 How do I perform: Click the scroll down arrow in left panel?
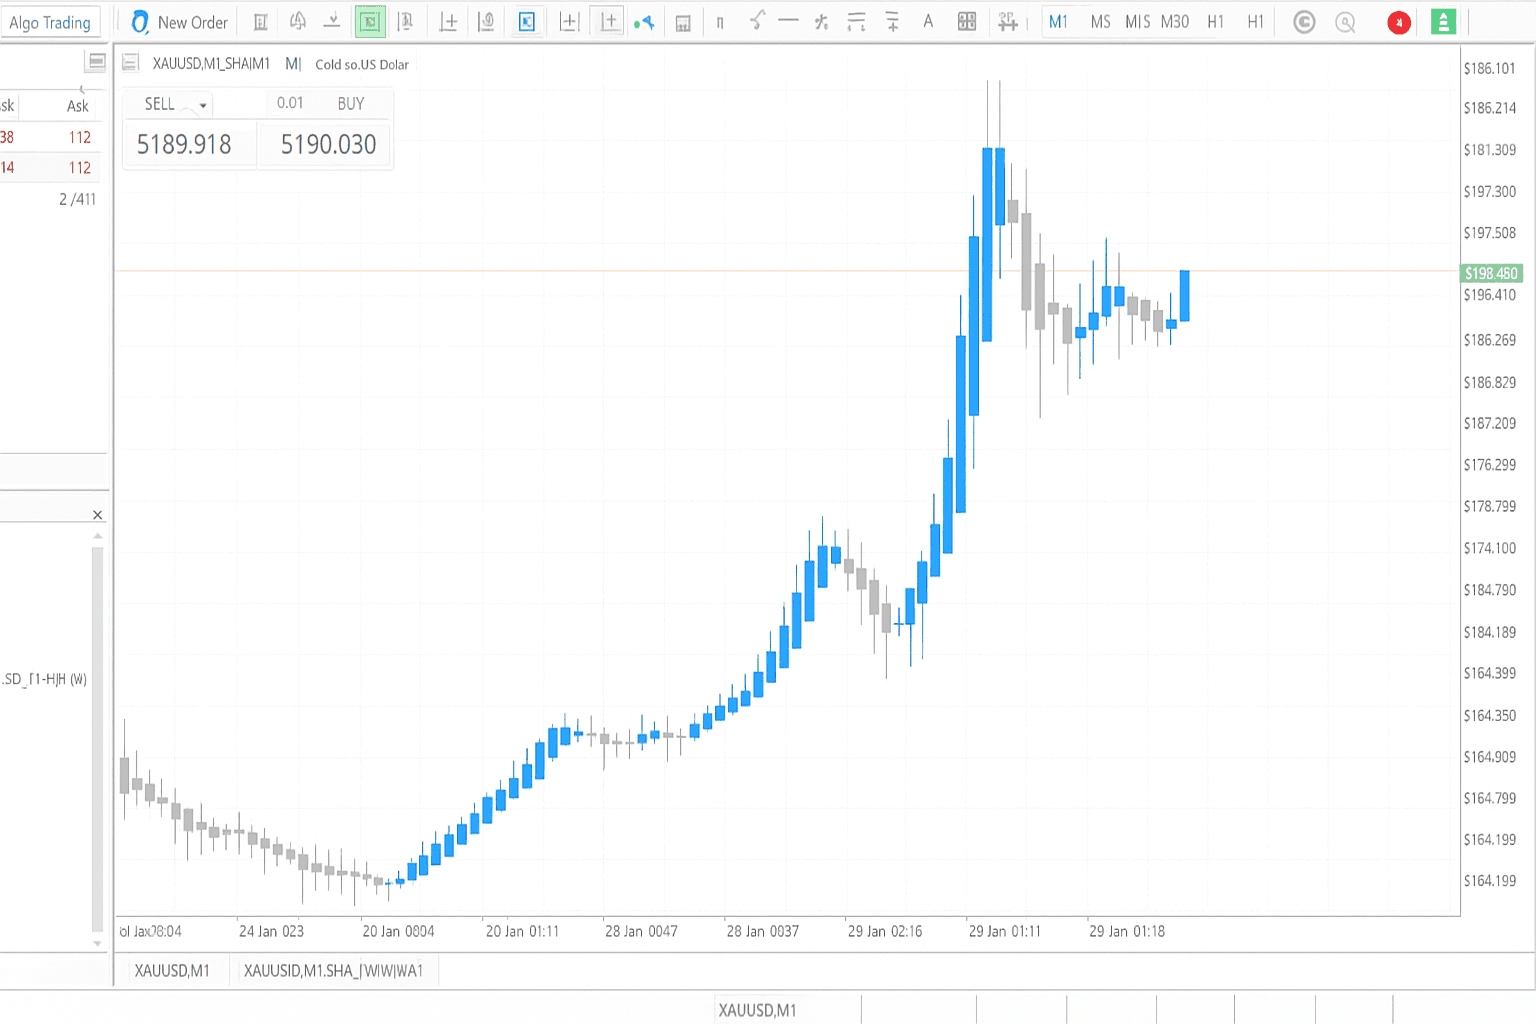97,943
